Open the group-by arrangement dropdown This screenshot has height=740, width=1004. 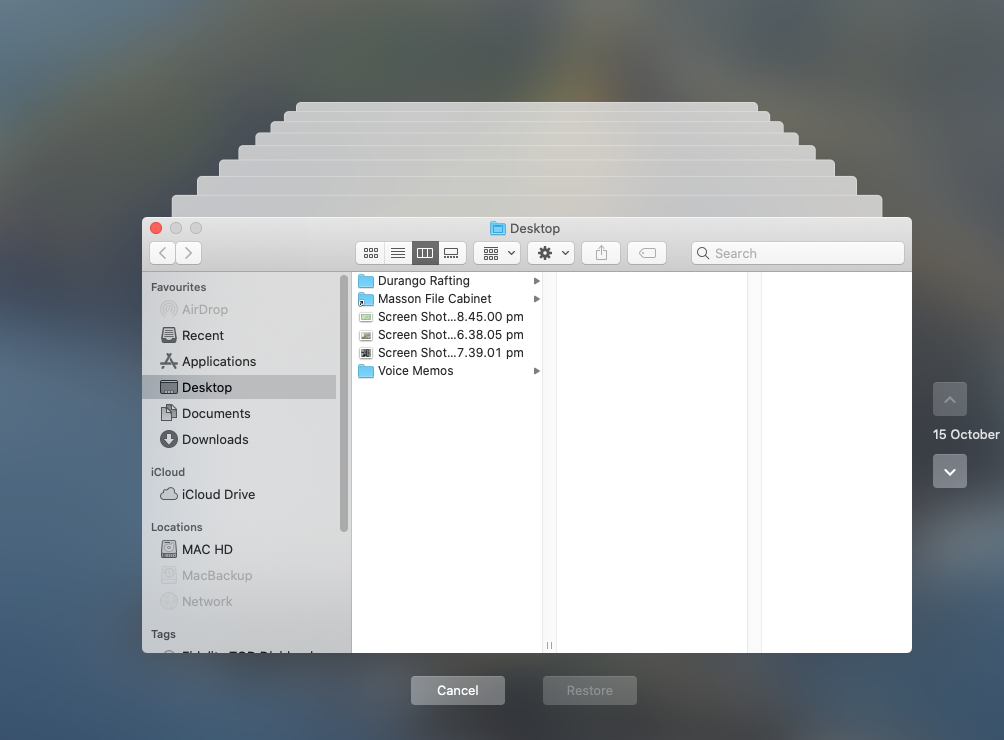[x=496, y=253]
